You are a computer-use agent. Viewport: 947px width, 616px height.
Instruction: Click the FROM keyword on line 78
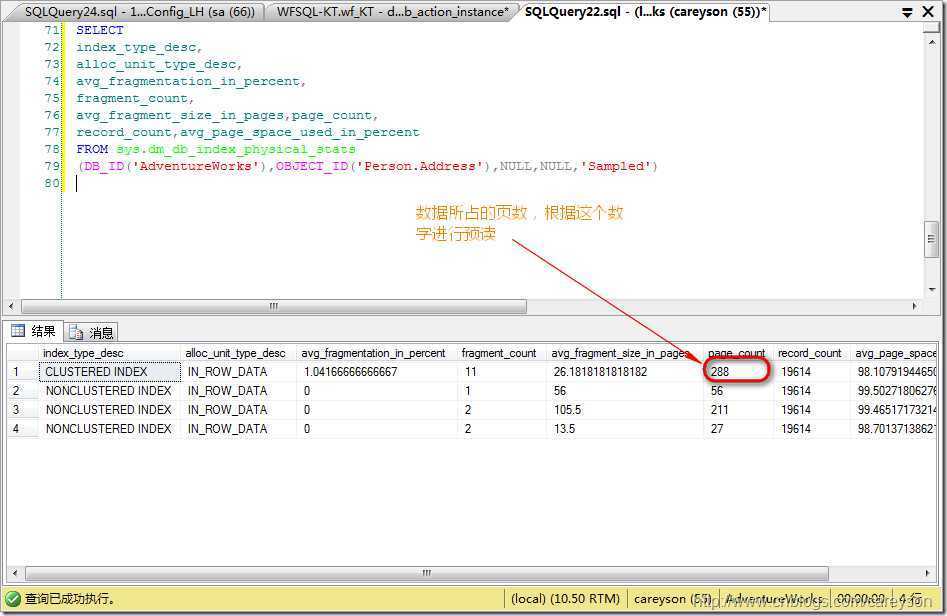(92, 149)
